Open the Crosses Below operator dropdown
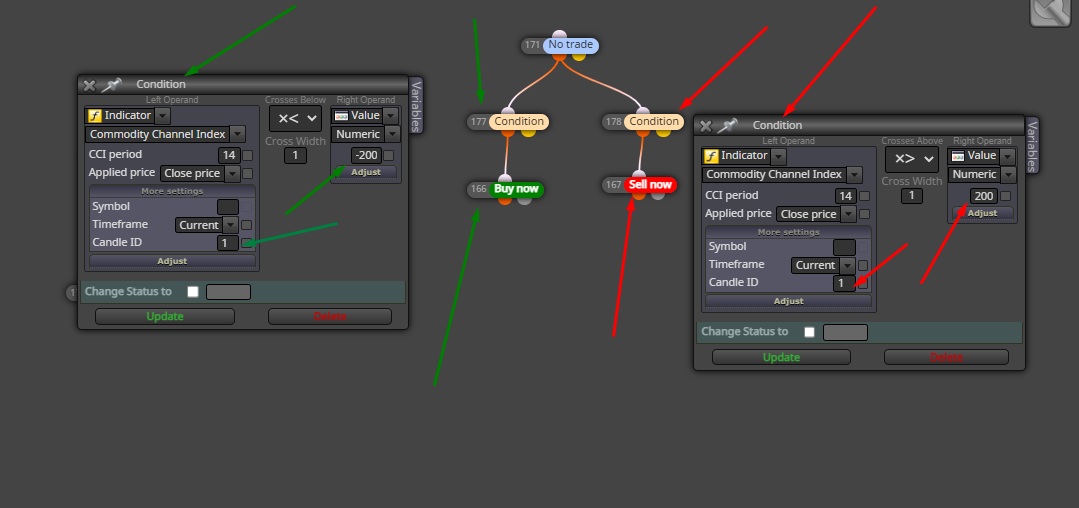 pyautogui.click(x=295, y=118)
